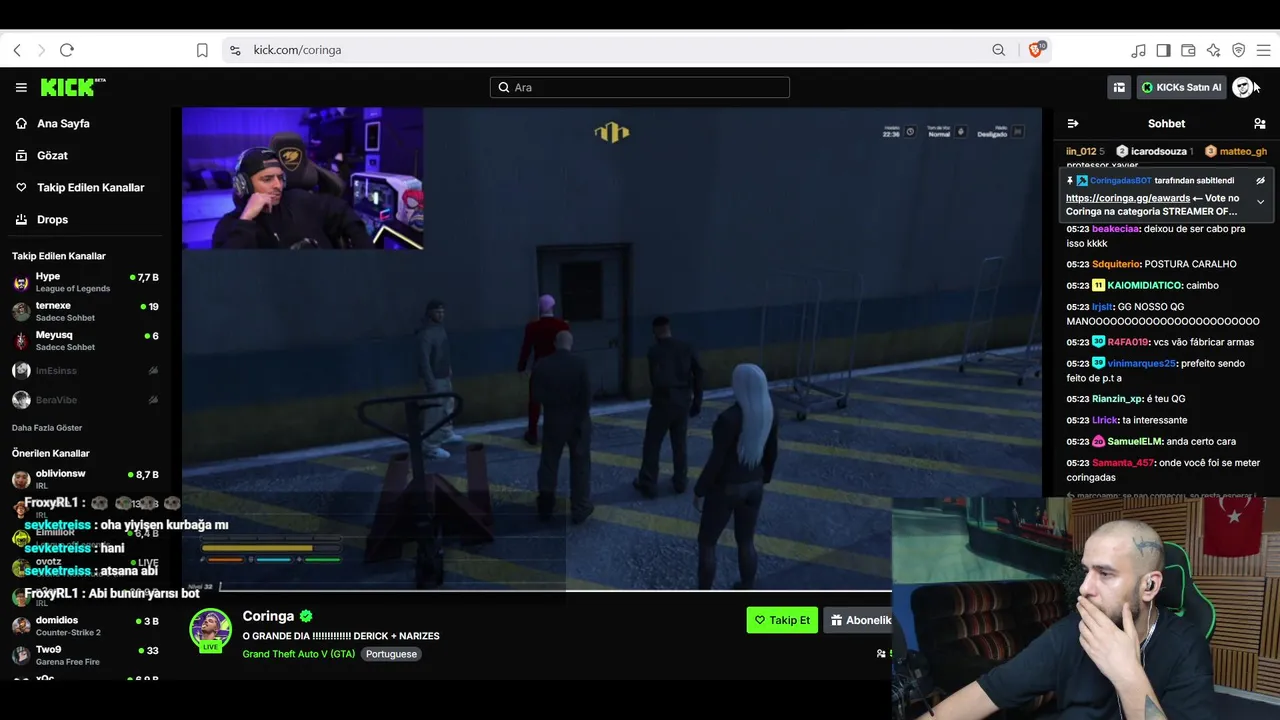Click the Coringa stream video player
Image resolution: width=1280 pixels, height=720 pixels.
612,350
